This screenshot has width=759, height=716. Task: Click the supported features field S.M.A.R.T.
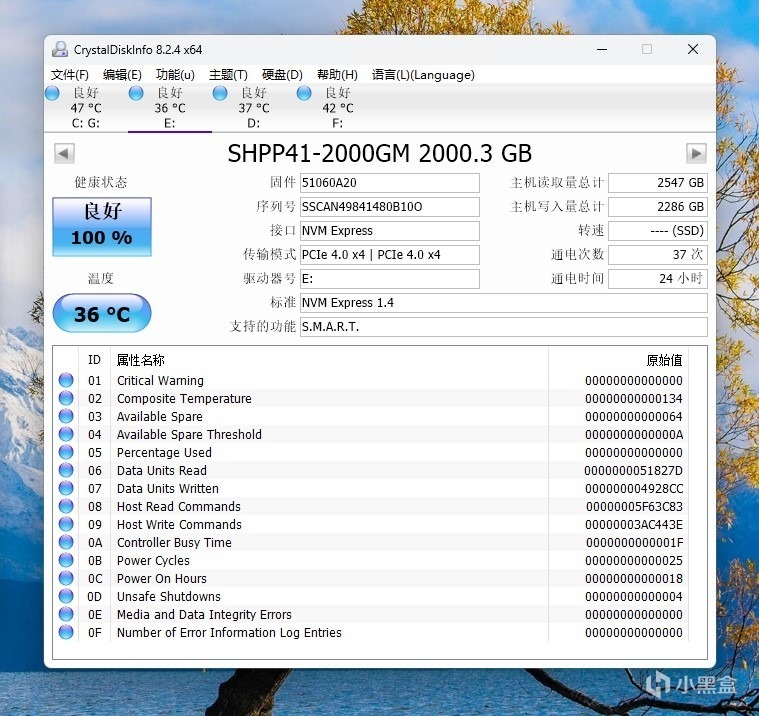point(503,327)
